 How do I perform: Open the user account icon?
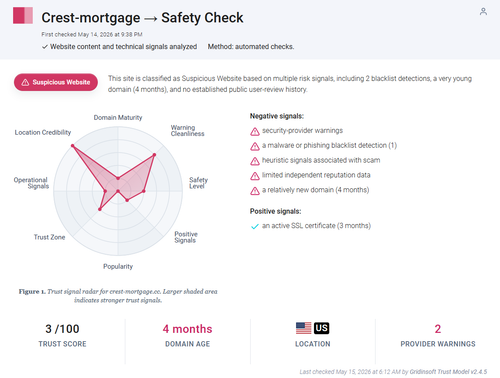(x=483, y=12)
